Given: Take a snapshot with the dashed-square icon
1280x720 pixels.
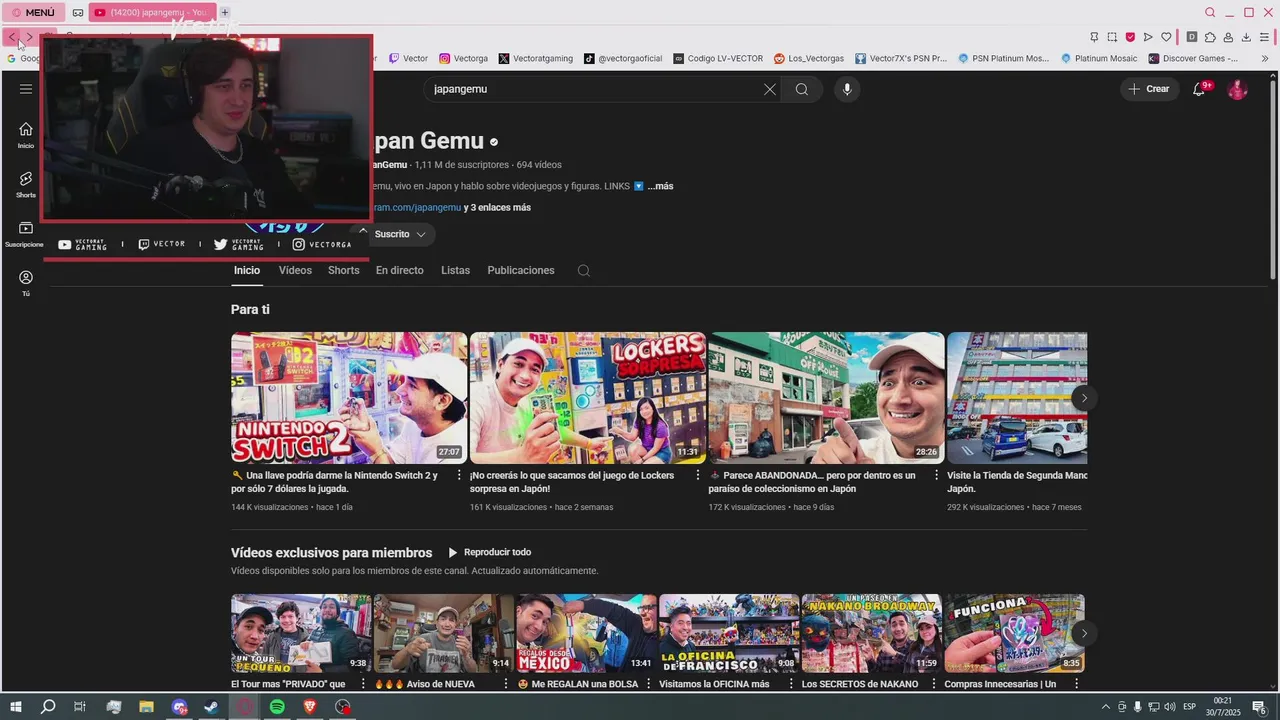Looking at the screenshot, I should [x=1112, y=37].
